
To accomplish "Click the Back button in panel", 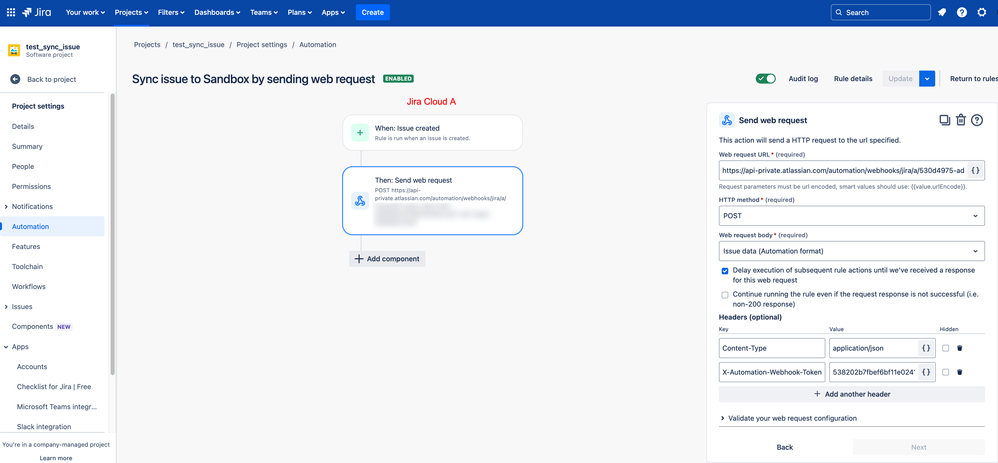I will (785, 447).
